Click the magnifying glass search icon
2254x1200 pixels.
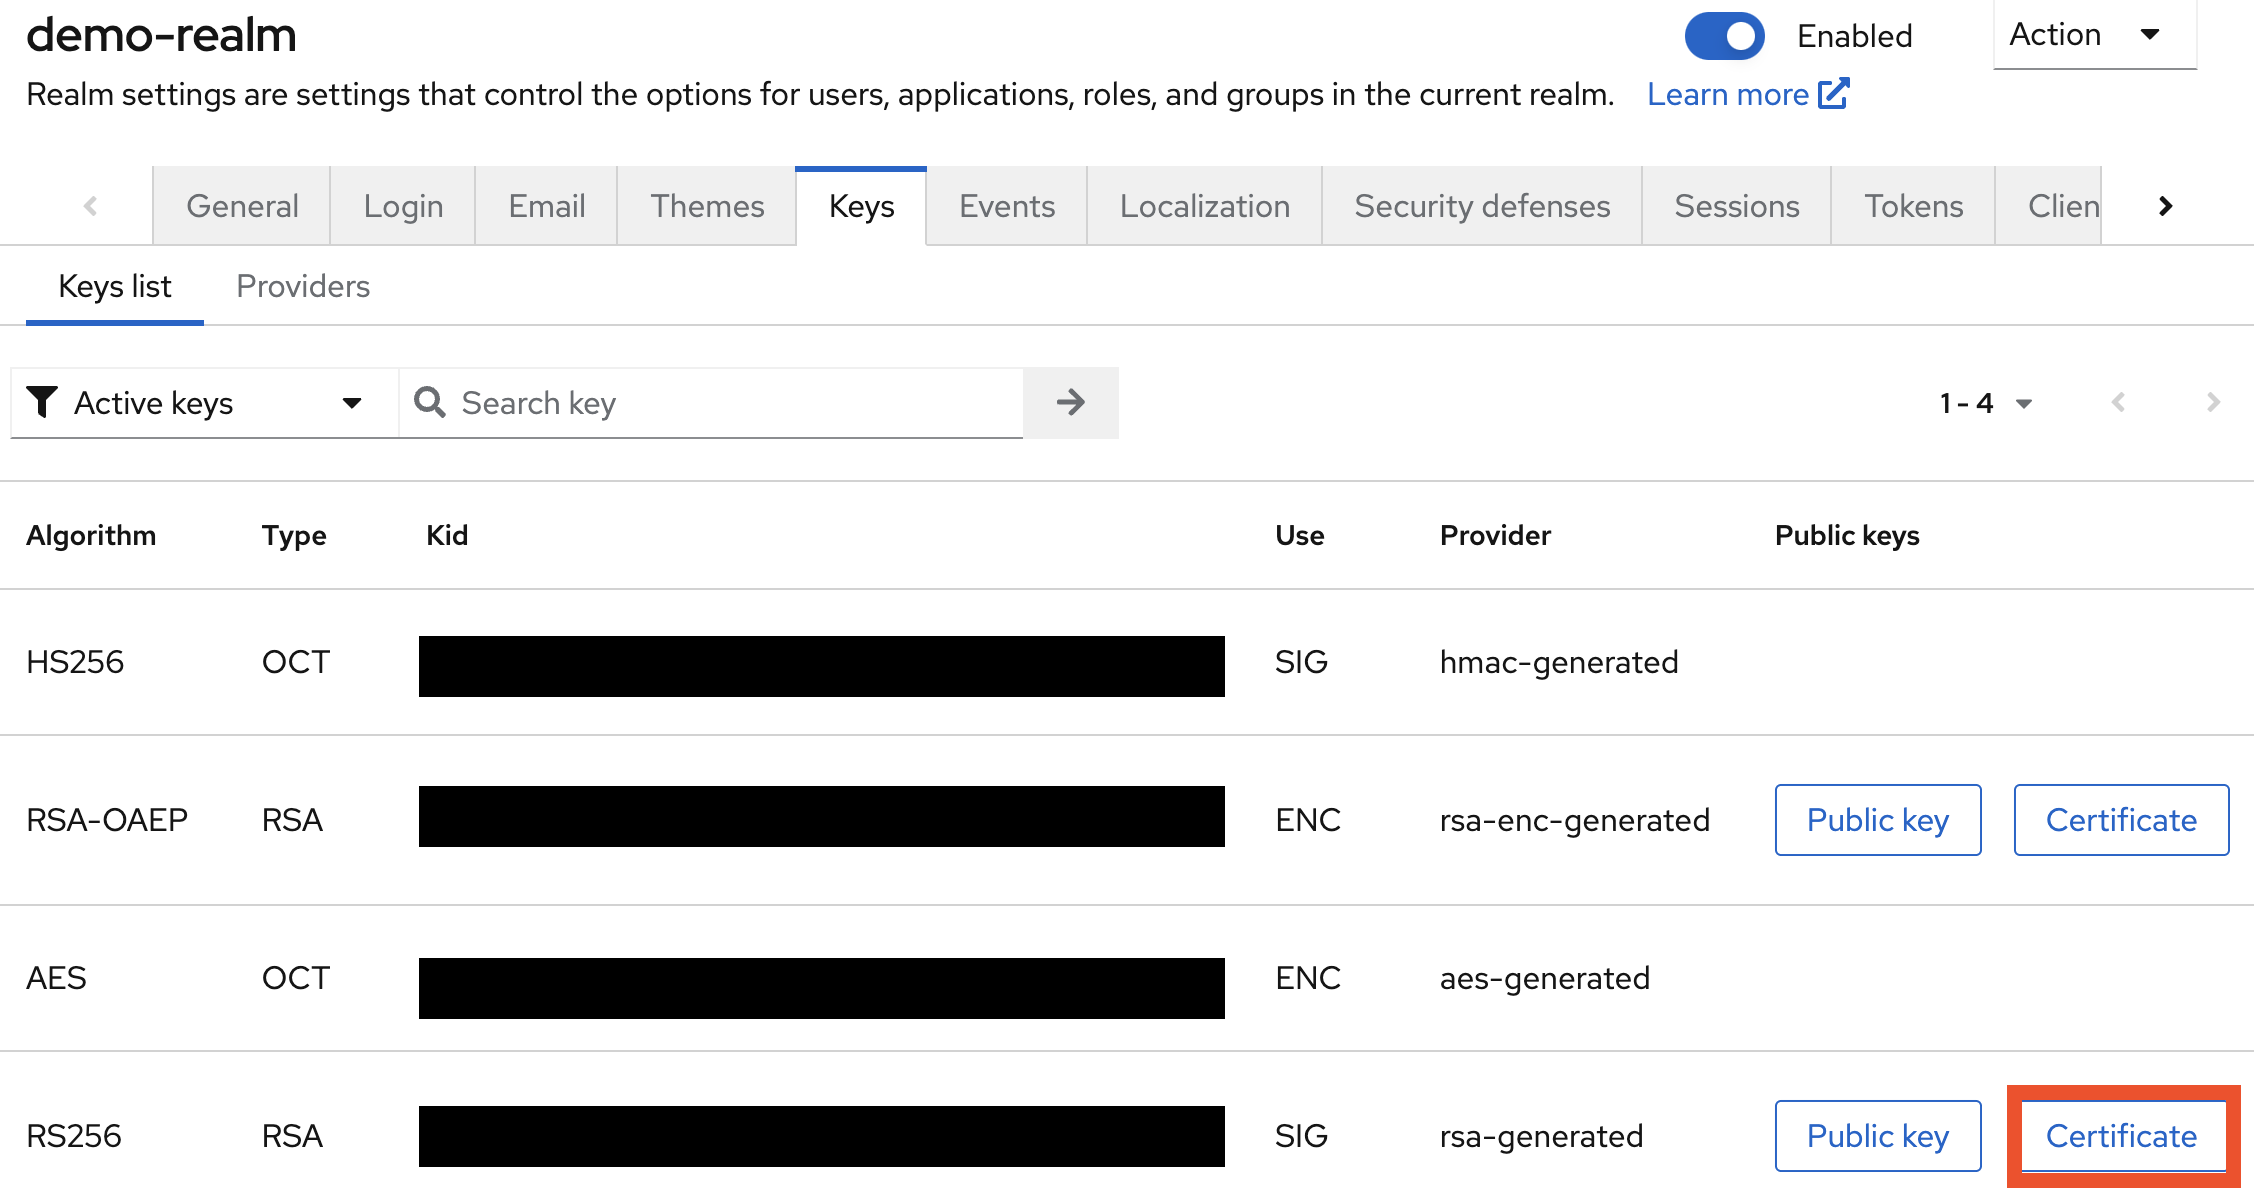tap(430, 402)
